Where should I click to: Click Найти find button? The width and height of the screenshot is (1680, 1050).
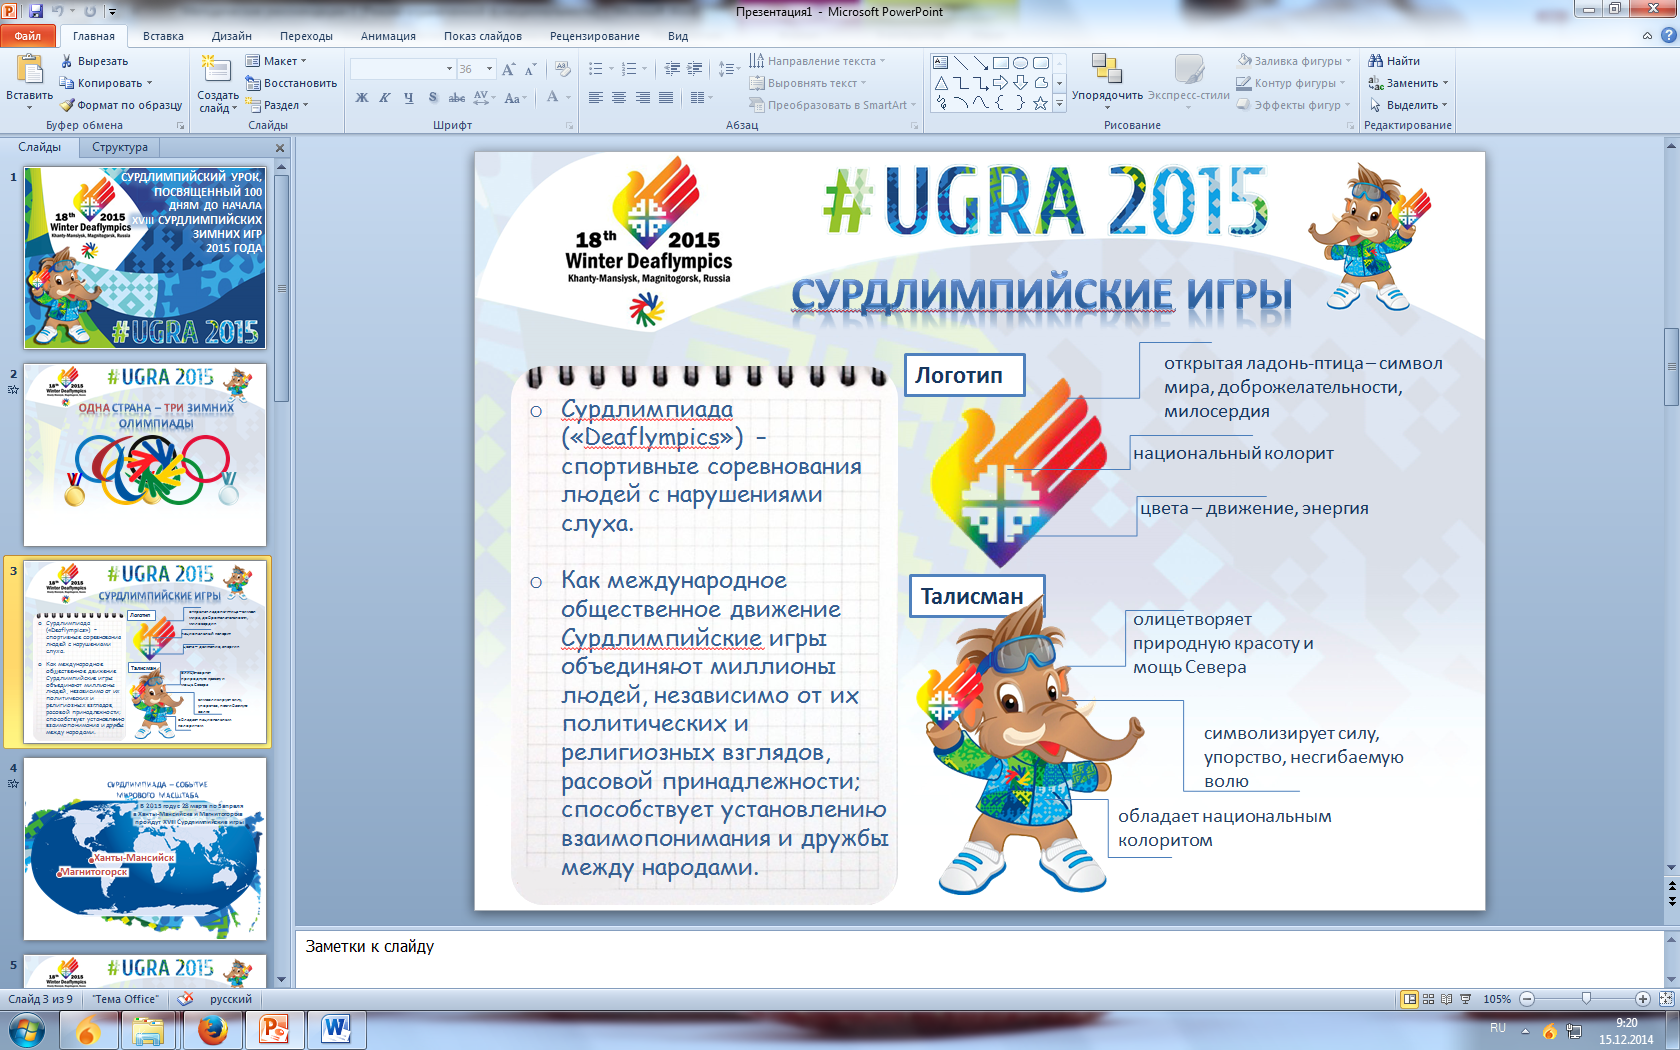pos(1394,61)
